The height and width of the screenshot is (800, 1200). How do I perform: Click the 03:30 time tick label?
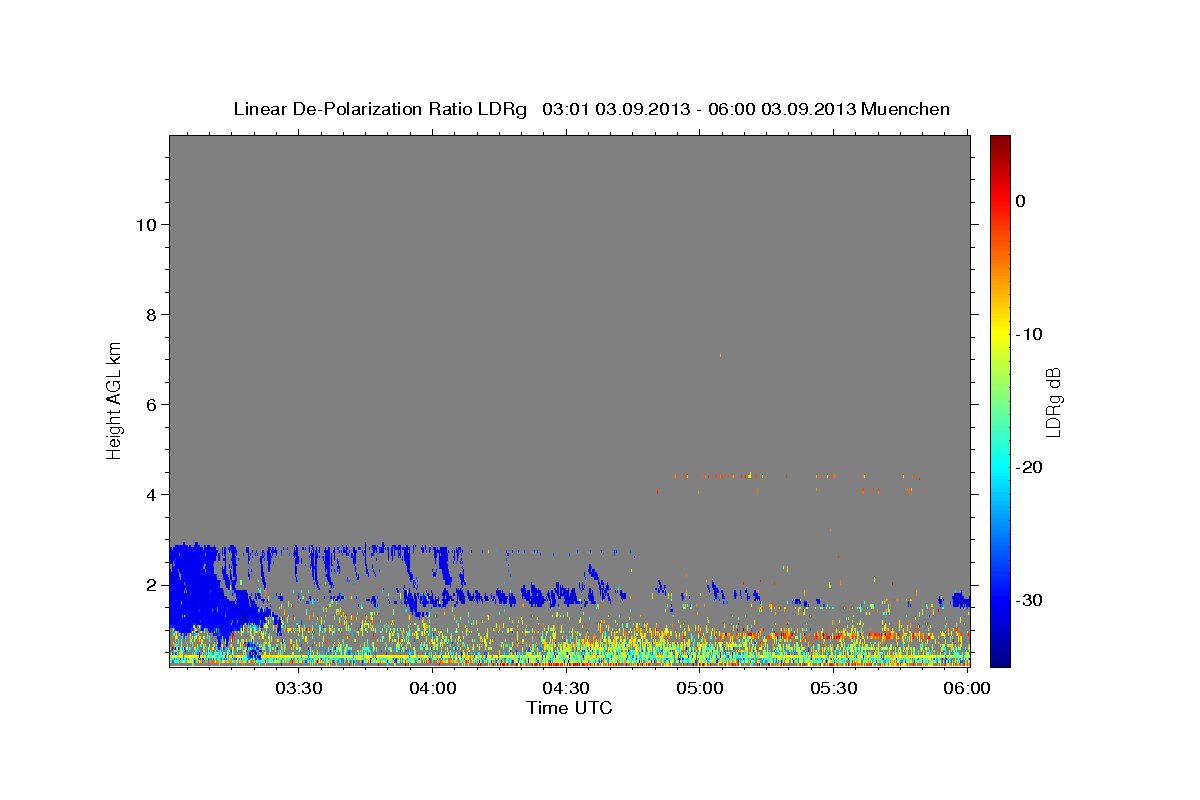click(299, 688)
